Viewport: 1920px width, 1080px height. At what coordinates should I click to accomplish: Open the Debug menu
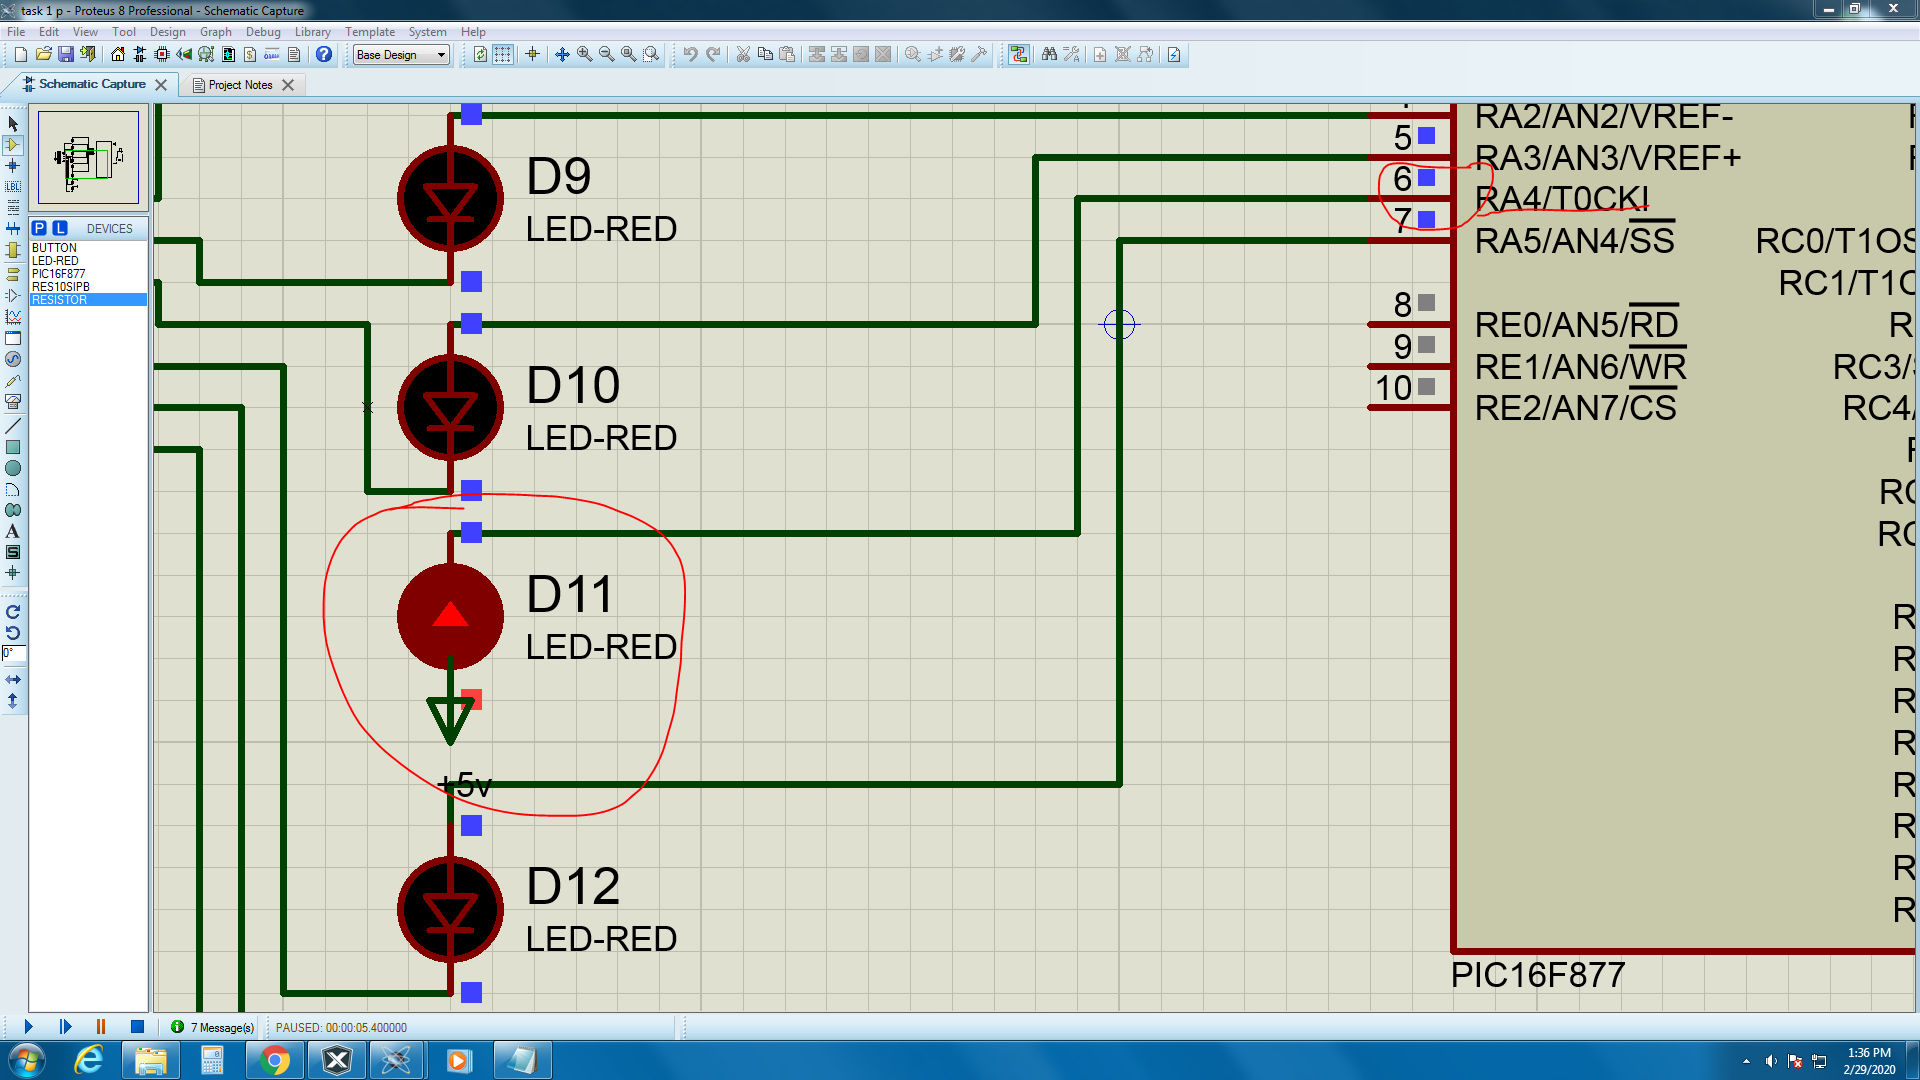tap(263, 32)
